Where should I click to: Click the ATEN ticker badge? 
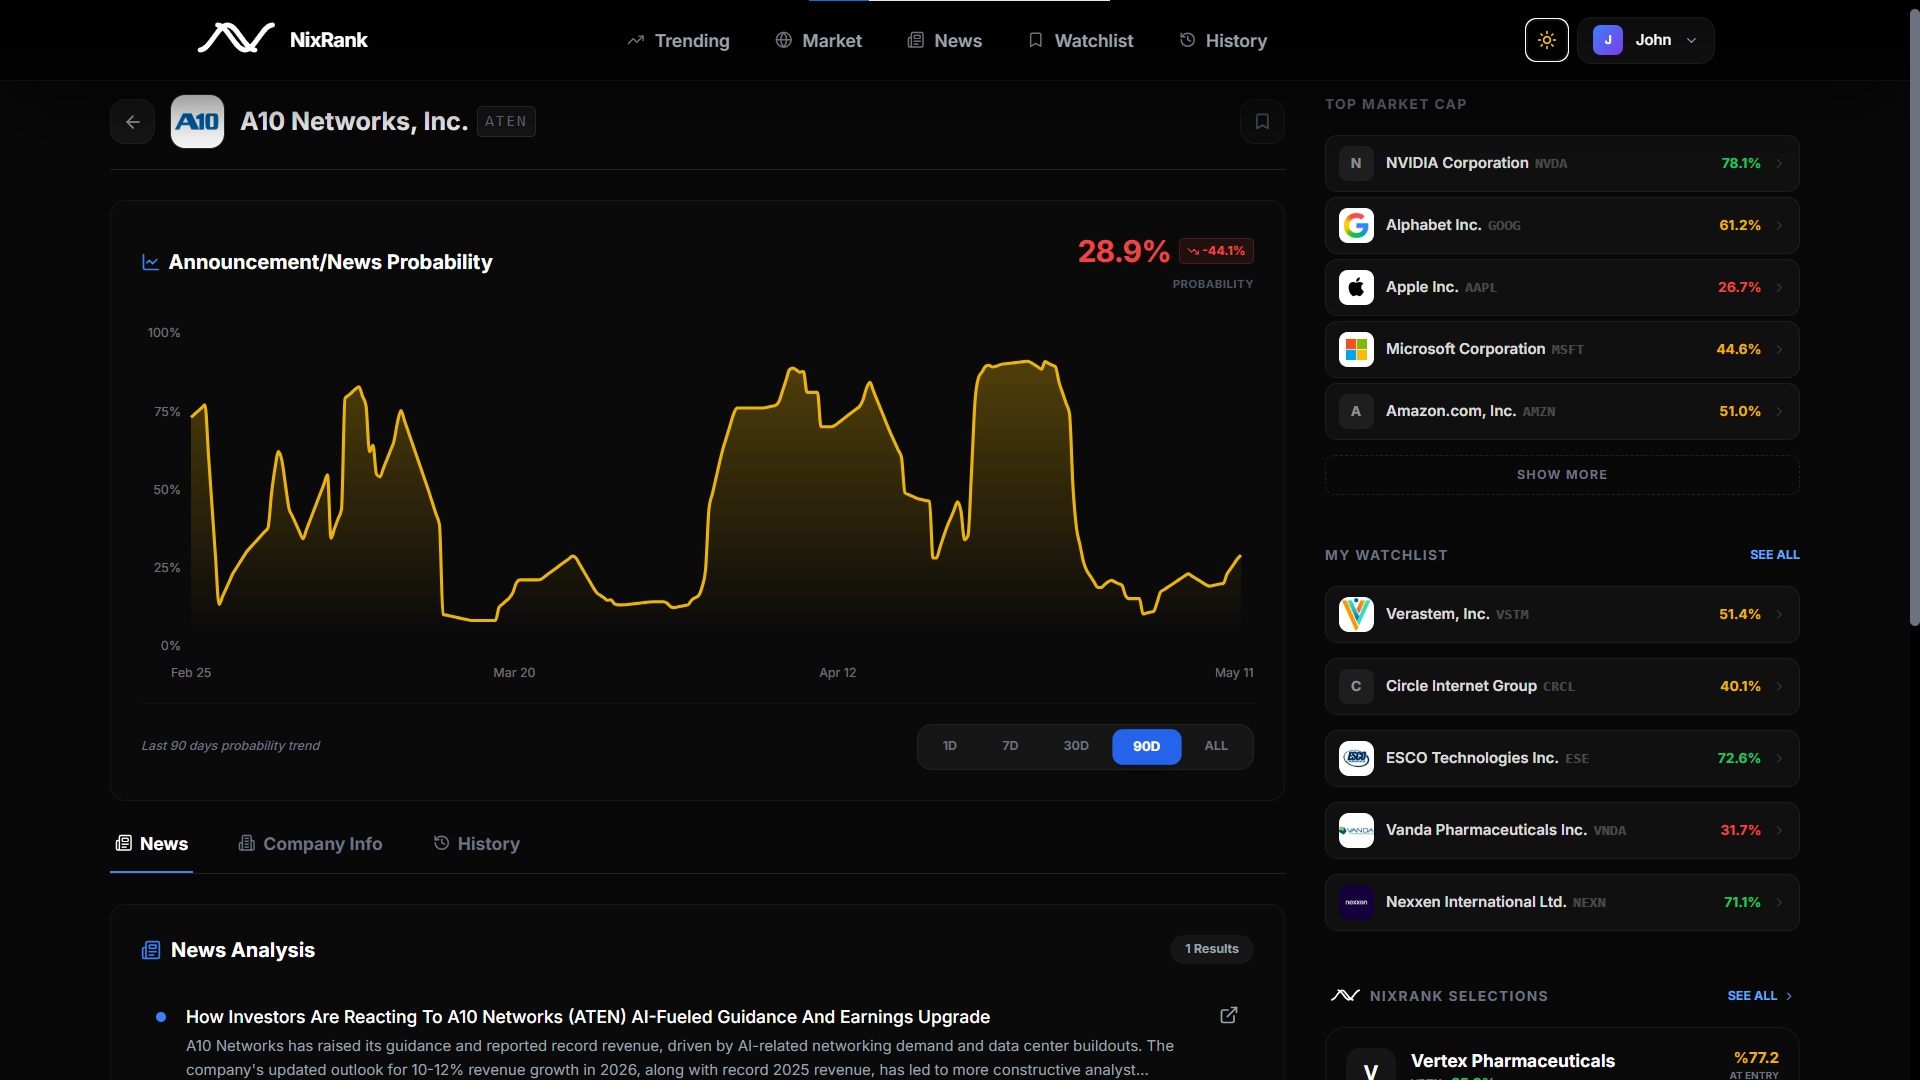point(506,121)
